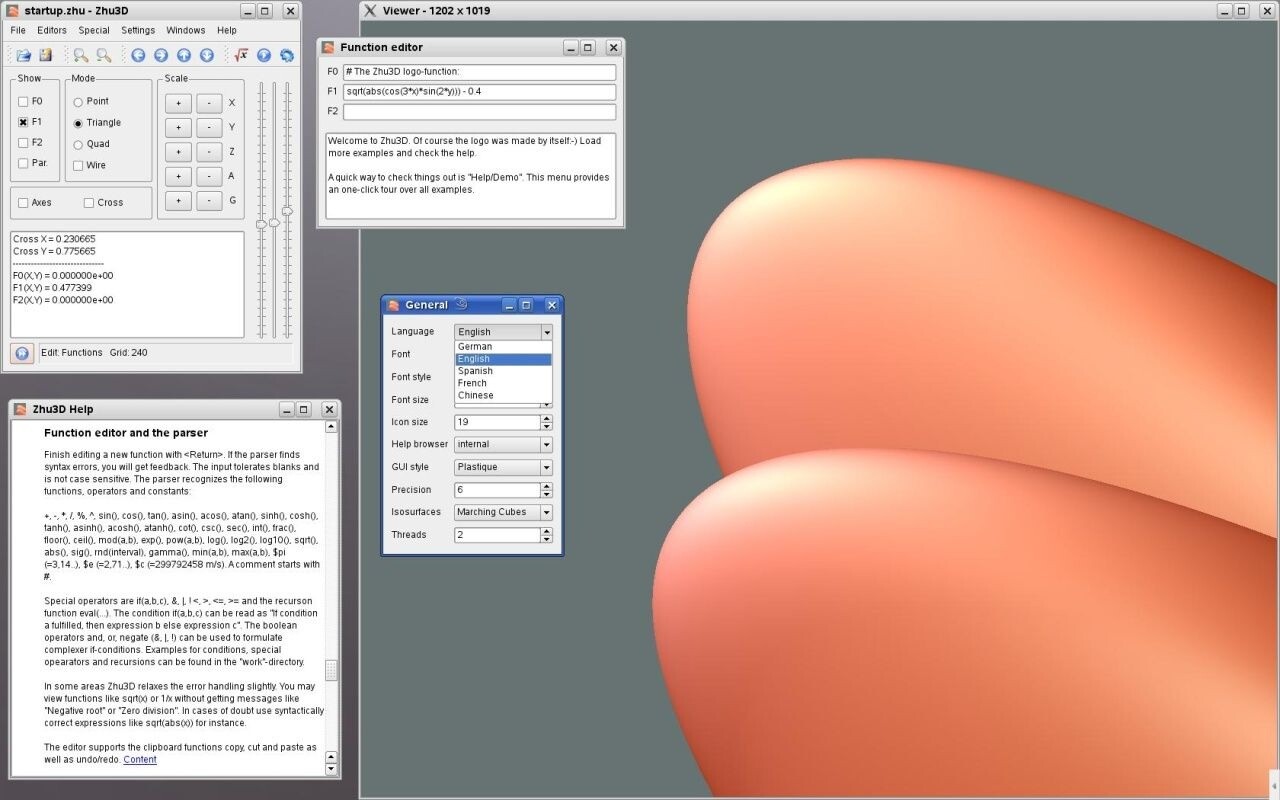Click the plus button for G scale
This screenshot has height=800, width=1280.
pos(178,201)
